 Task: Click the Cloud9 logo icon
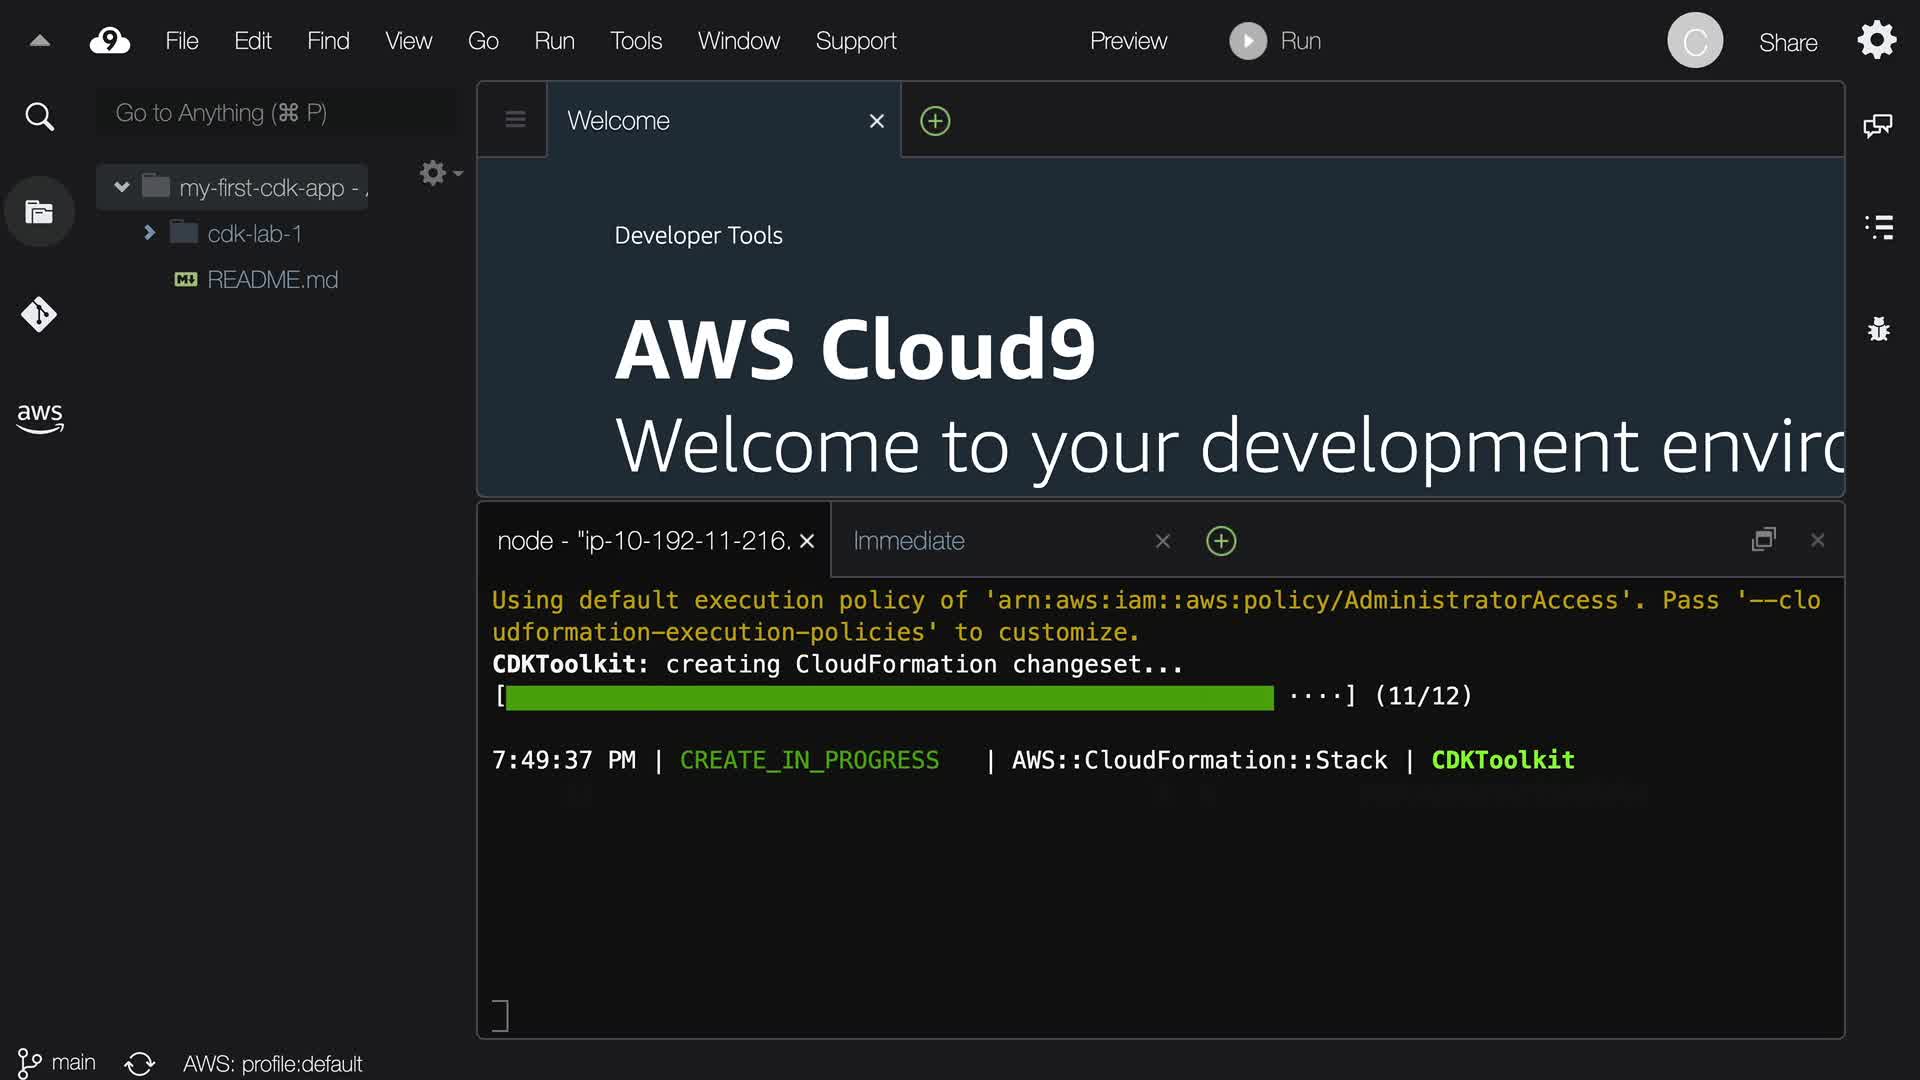point(110,41)
